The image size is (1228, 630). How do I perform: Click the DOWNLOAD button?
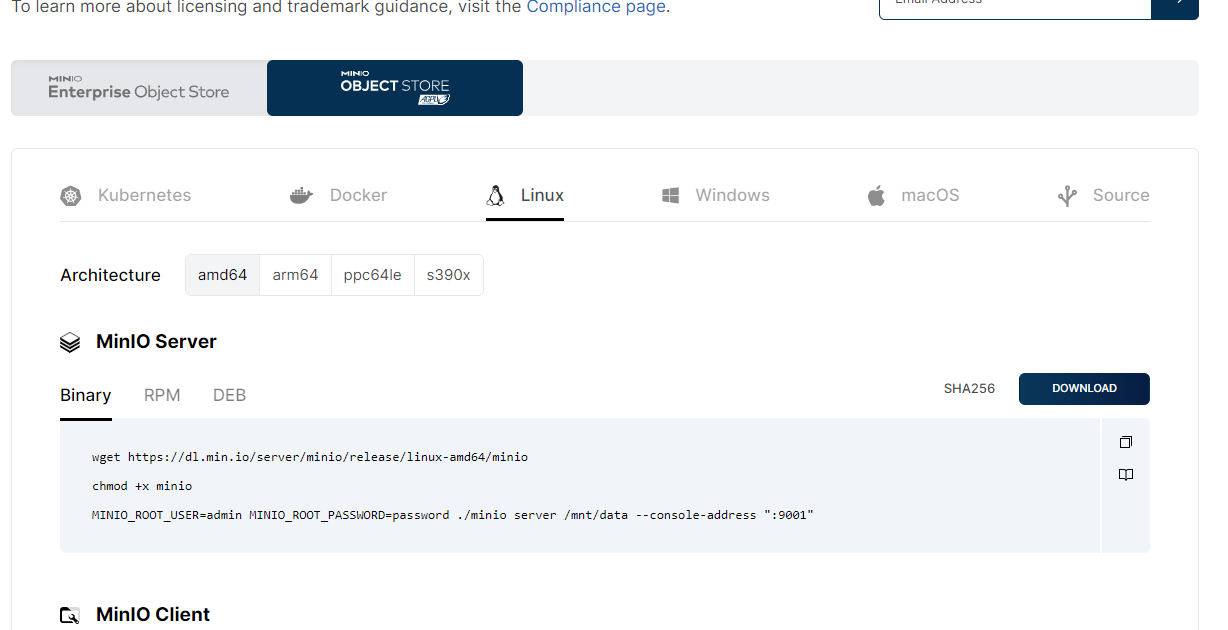(x=1084, y=388)
